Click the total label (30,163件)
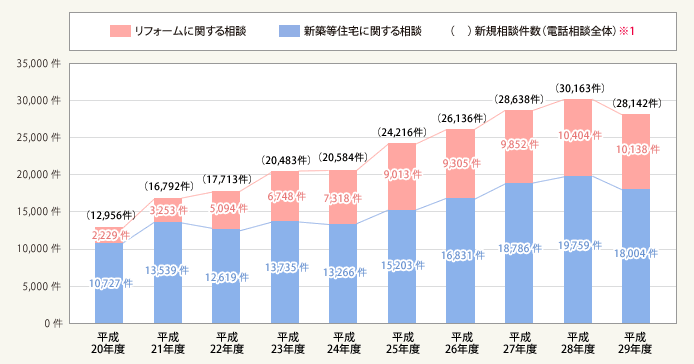The width and height of the screenshot is (694, 364). pos(580,88)
